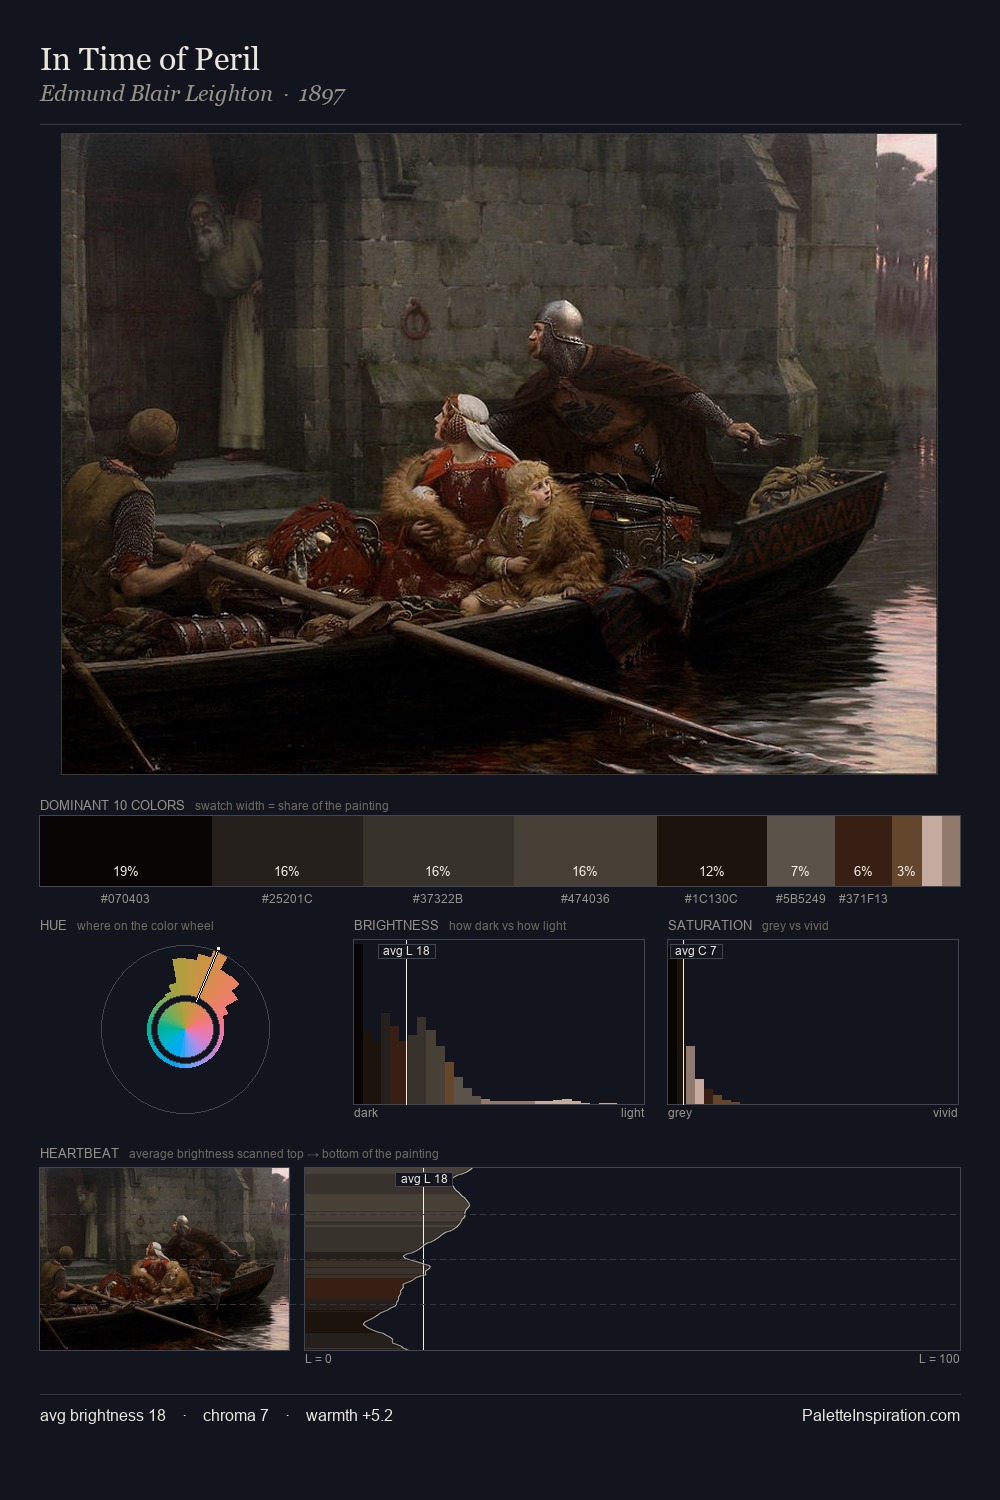Click the 'L = 100' axis label
Image resolution: width=1000 pixels, height=1500 pixels.
point(939,1359)
